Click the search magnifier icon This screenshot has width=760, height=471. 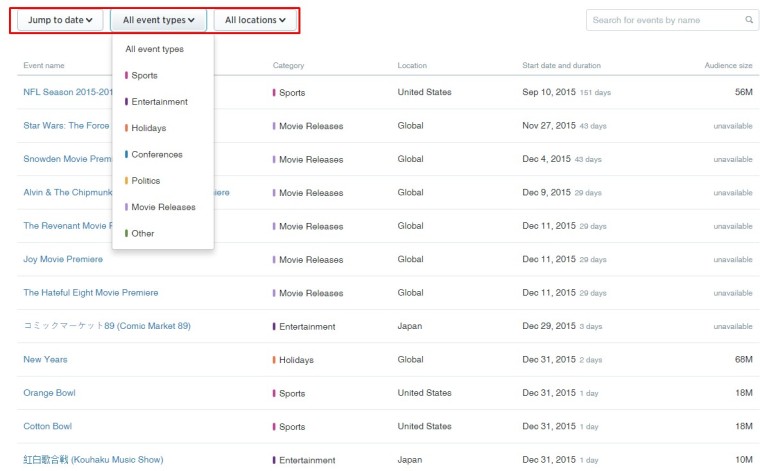pos(749,20)
